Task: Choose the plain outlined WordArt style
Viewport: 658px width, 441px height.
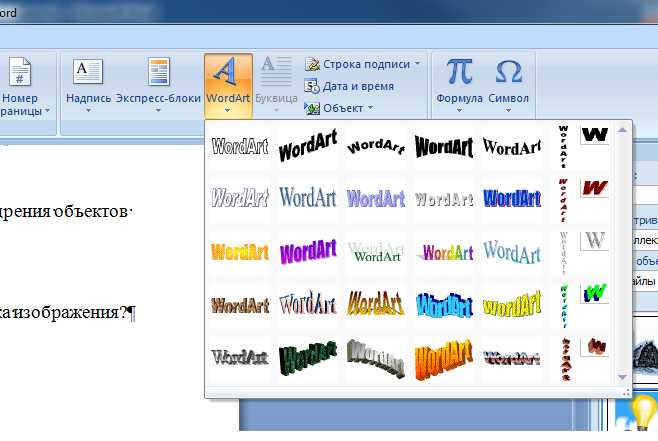Action: pyautogui.click(x=240, y=147)
